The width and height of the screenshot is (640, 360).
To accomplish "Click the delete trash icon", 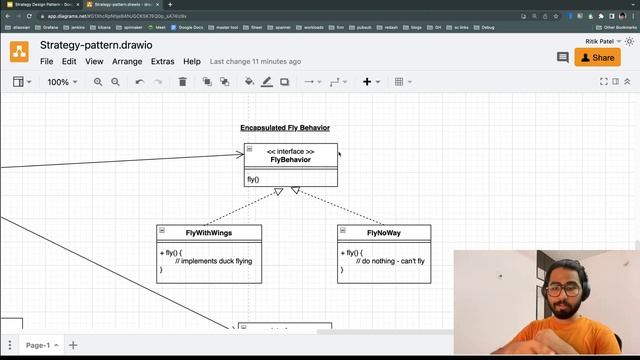I will click(182, 82).
